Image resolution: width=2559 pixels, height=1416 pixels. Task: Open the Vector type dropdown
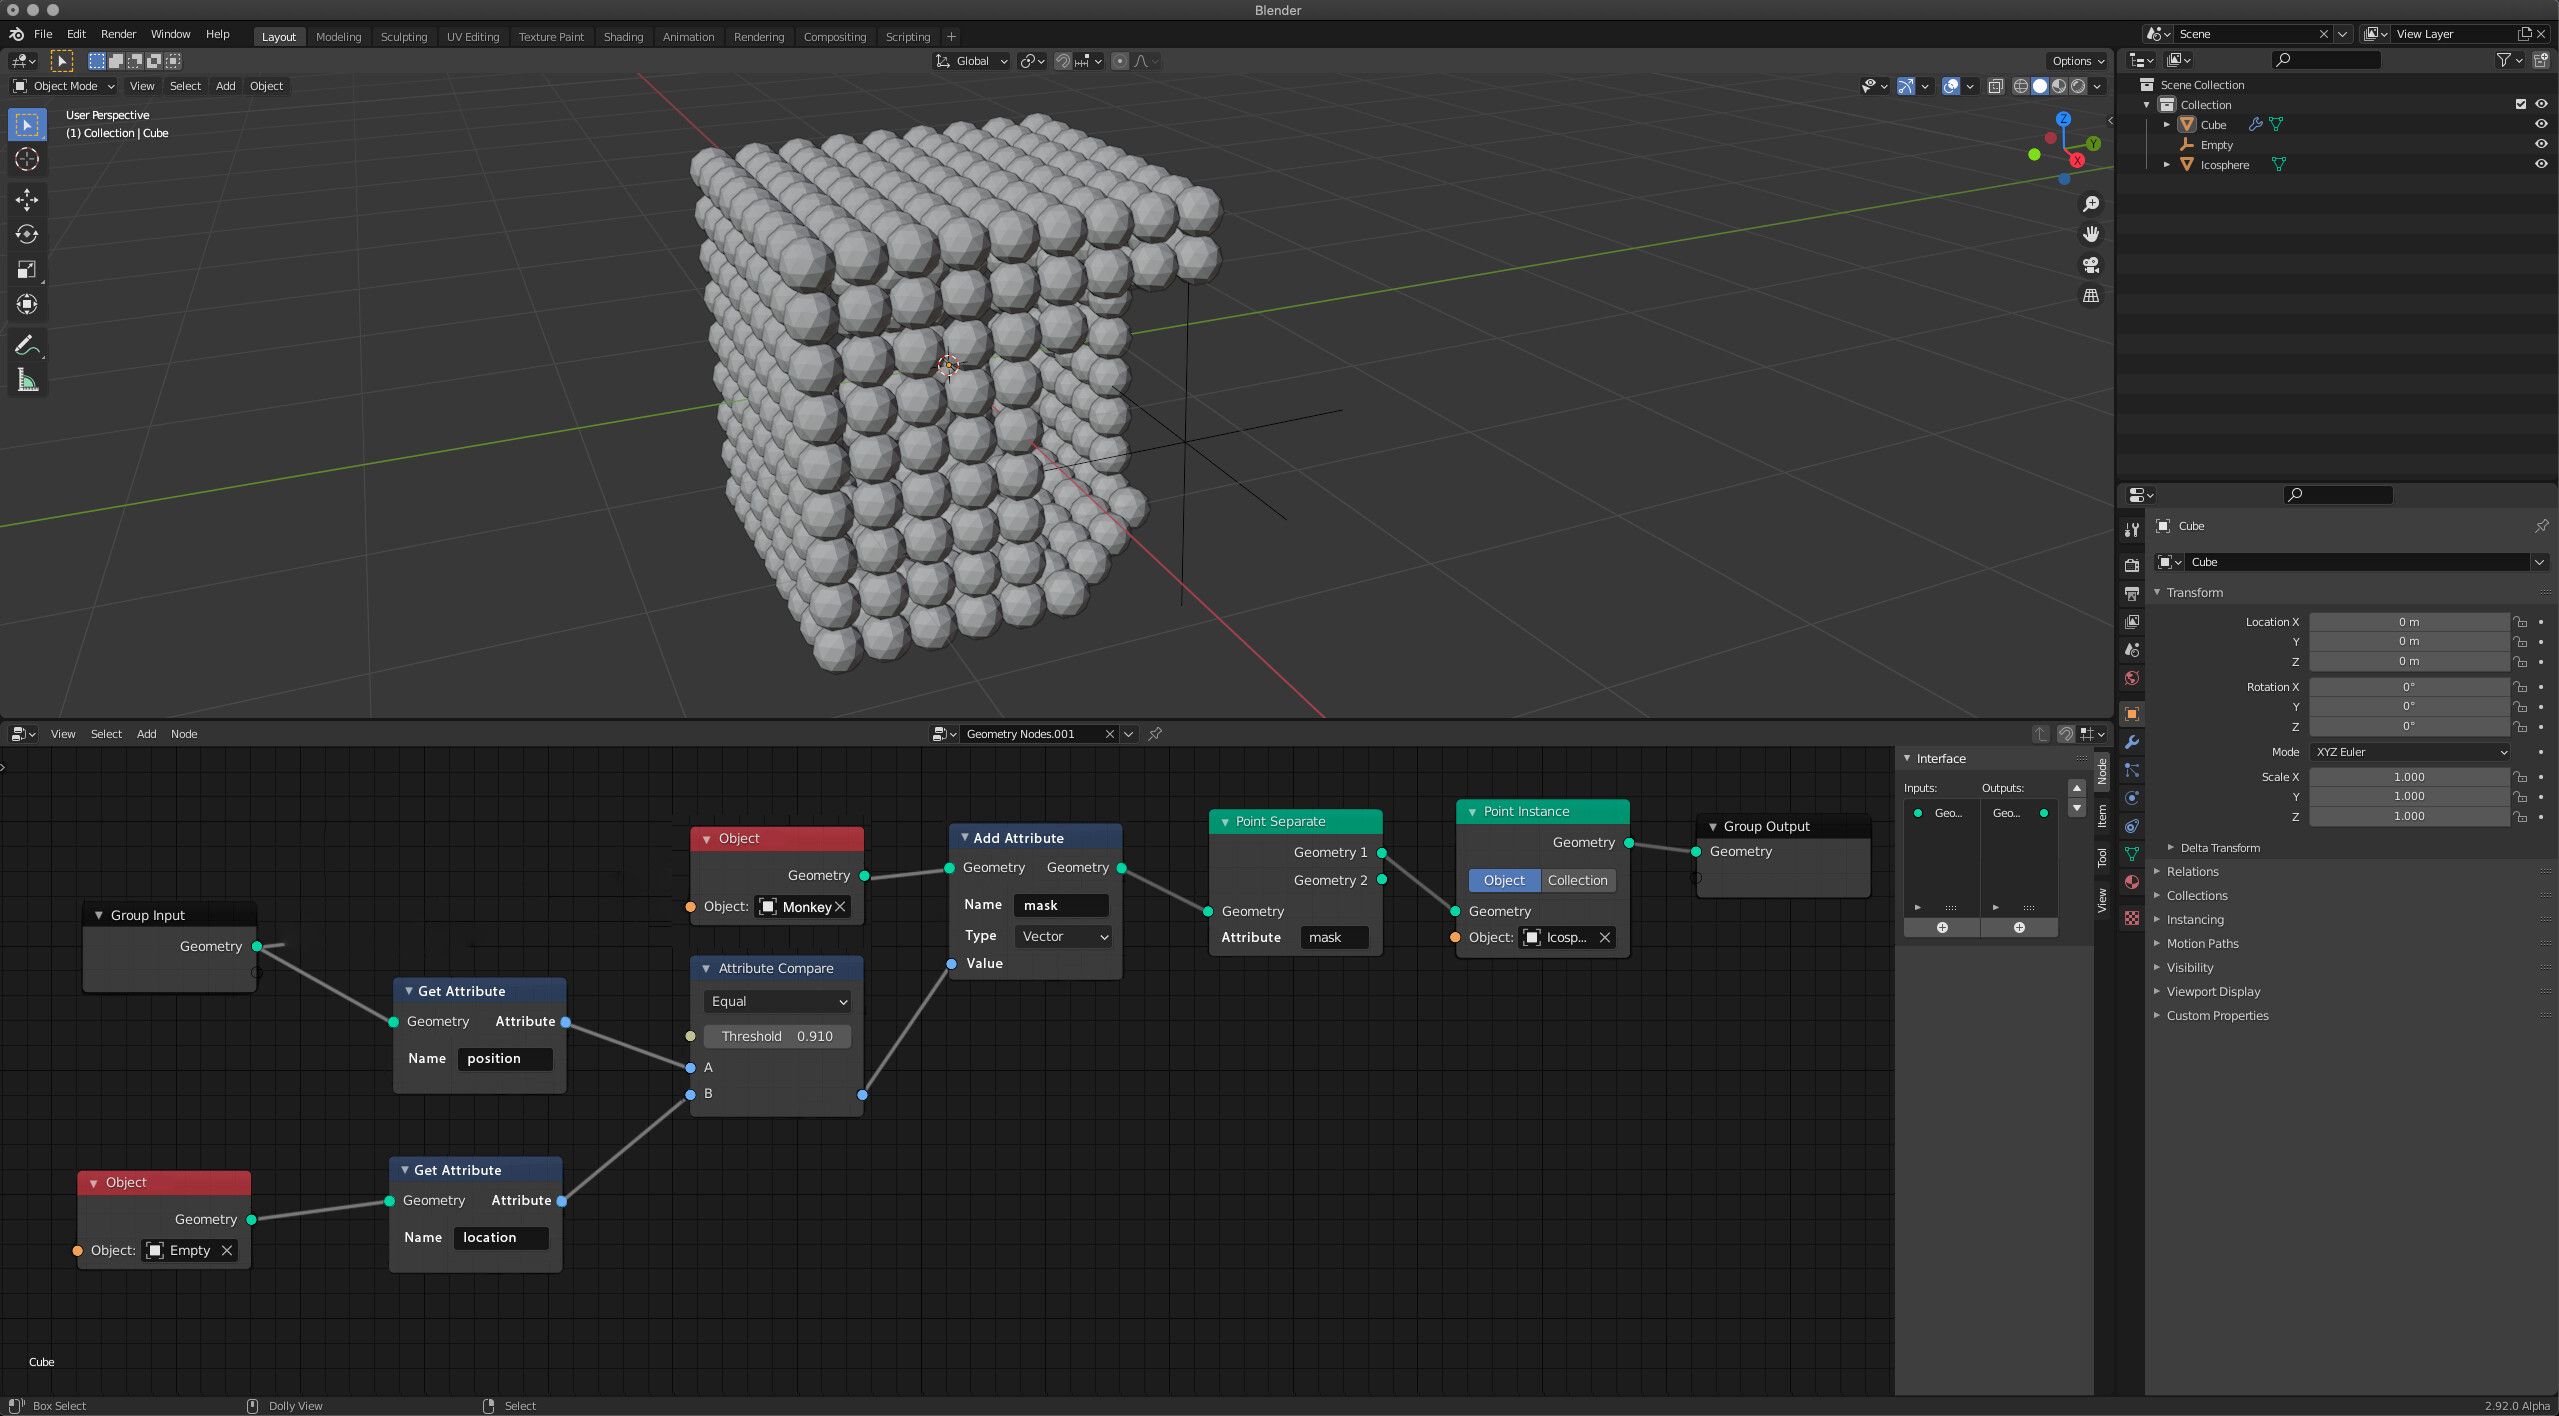click(1064, 936)
